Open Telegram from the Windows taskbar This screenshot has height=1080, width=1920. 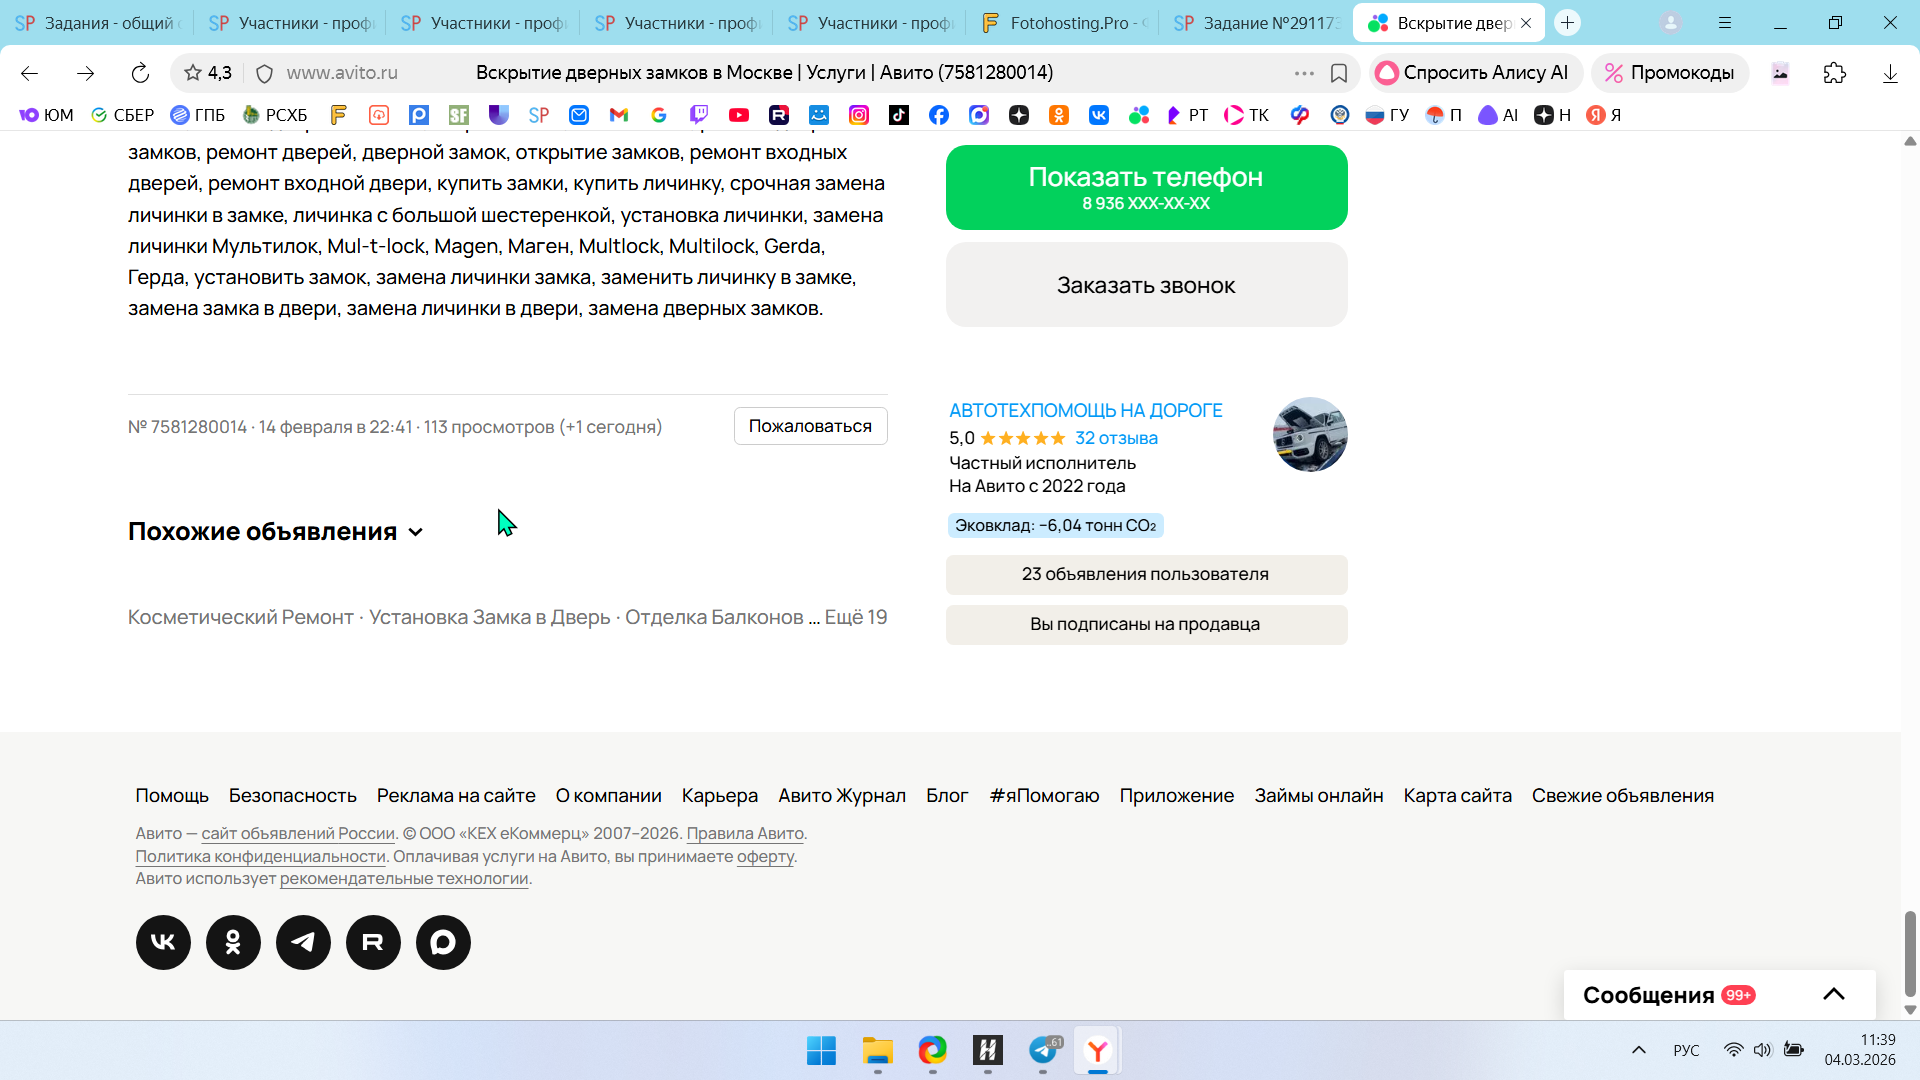click(1043, 1050)
